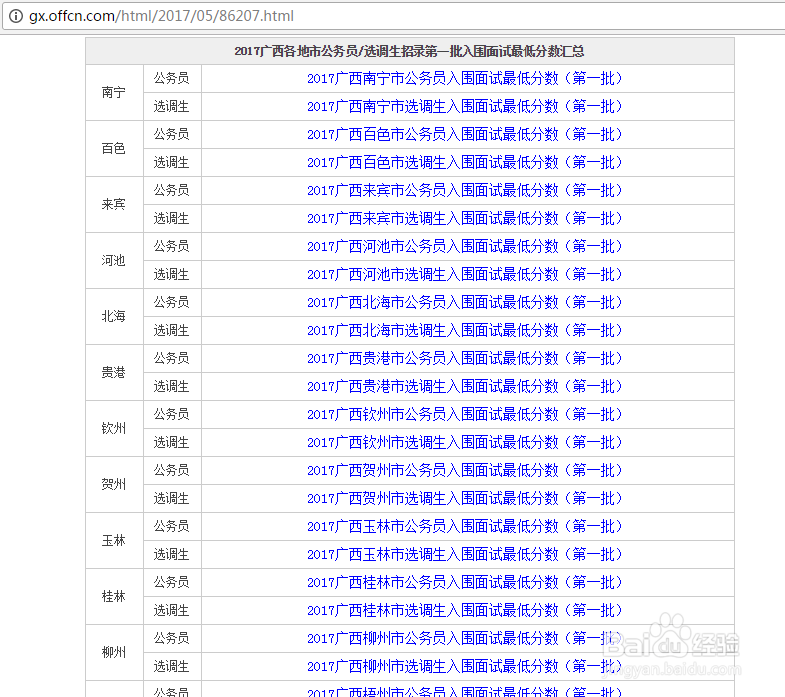Click the 选调生 cell in the 南宁 row

point(172,107)
